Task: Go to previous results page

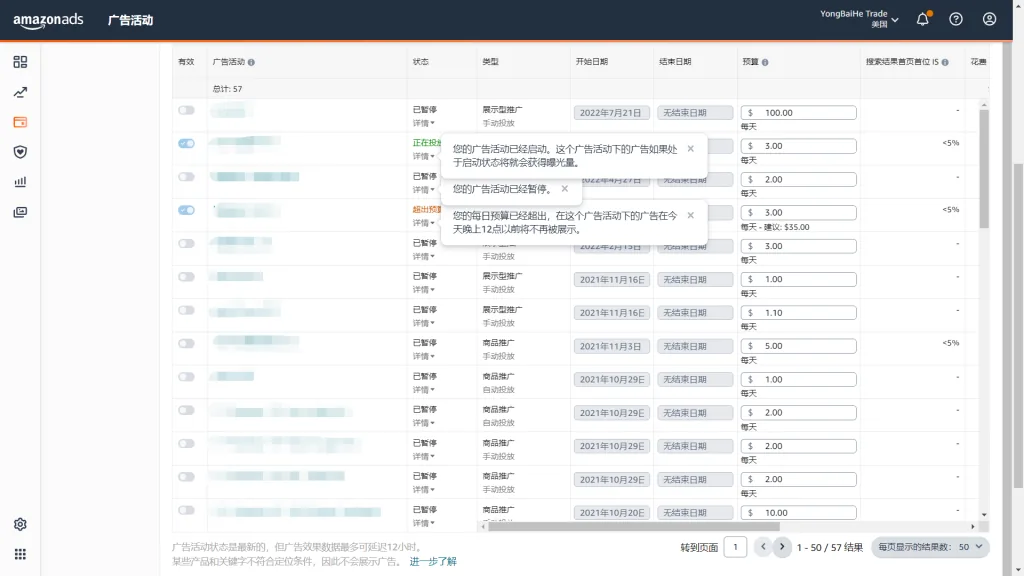Action: click(763, 547)
